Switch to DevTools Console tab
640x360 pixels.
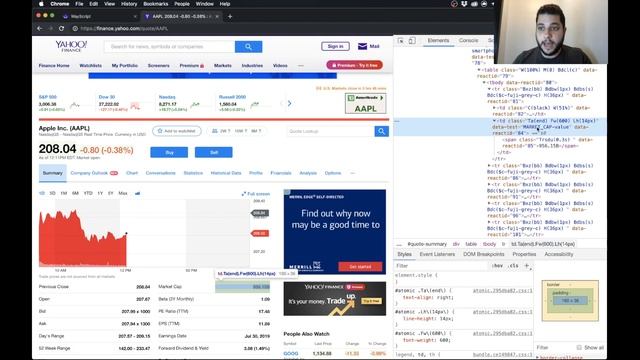pos(468,40)
